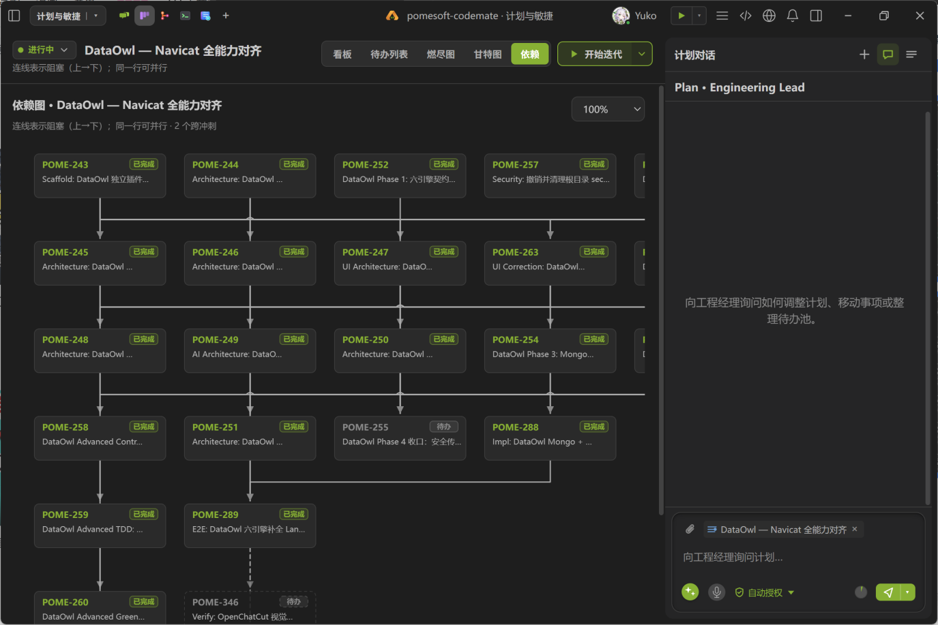The height and width of the screenshot is (625, 938).
Task: Open the POME-247 UI Architecture card
Action: [400, 263]
